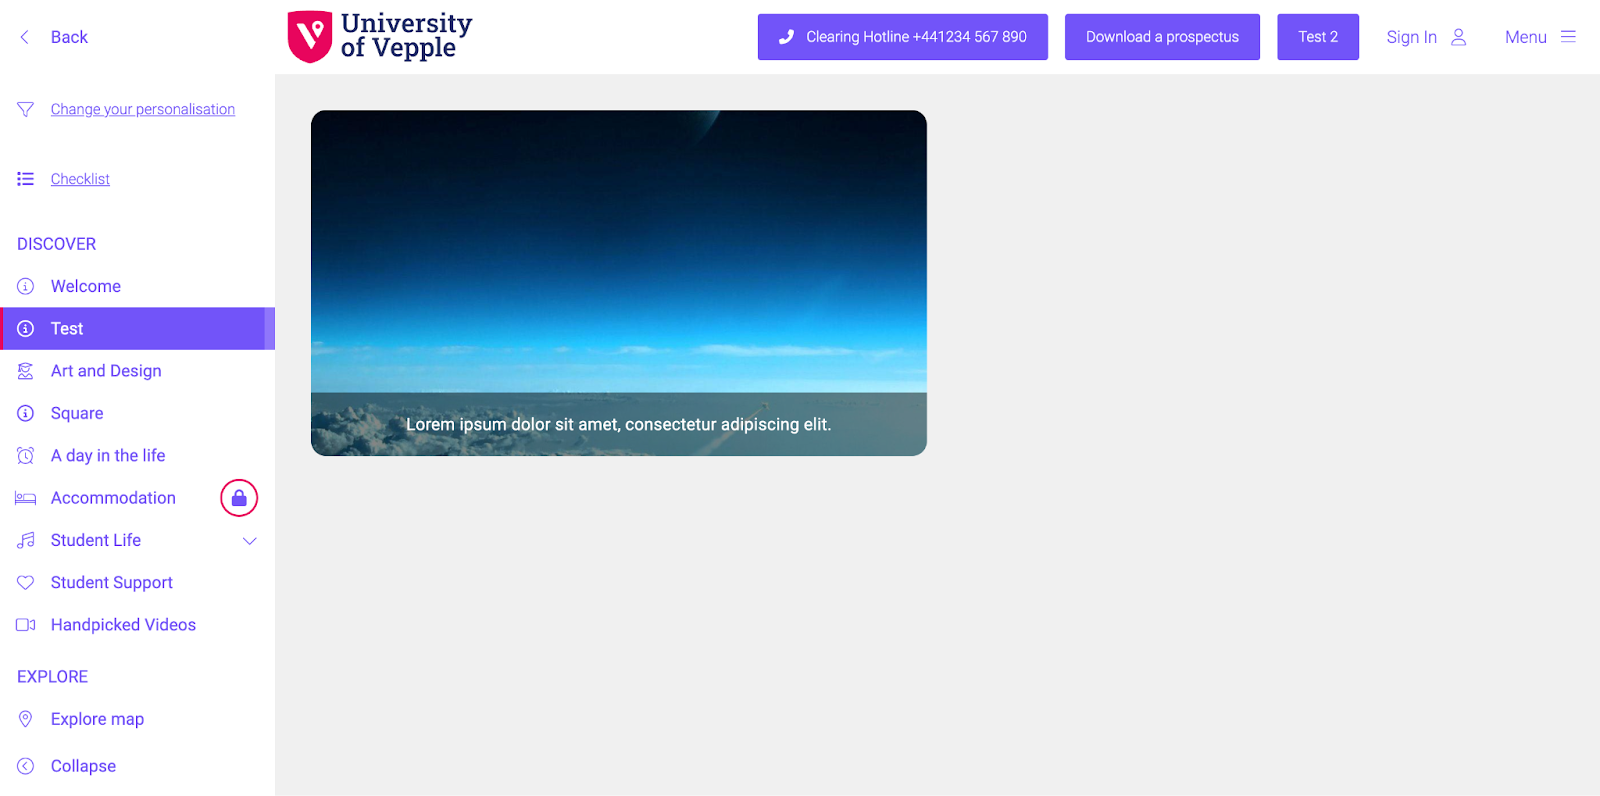Click the info icon in the Test row
Viewport: 1600px width, 796px height.
26,329
